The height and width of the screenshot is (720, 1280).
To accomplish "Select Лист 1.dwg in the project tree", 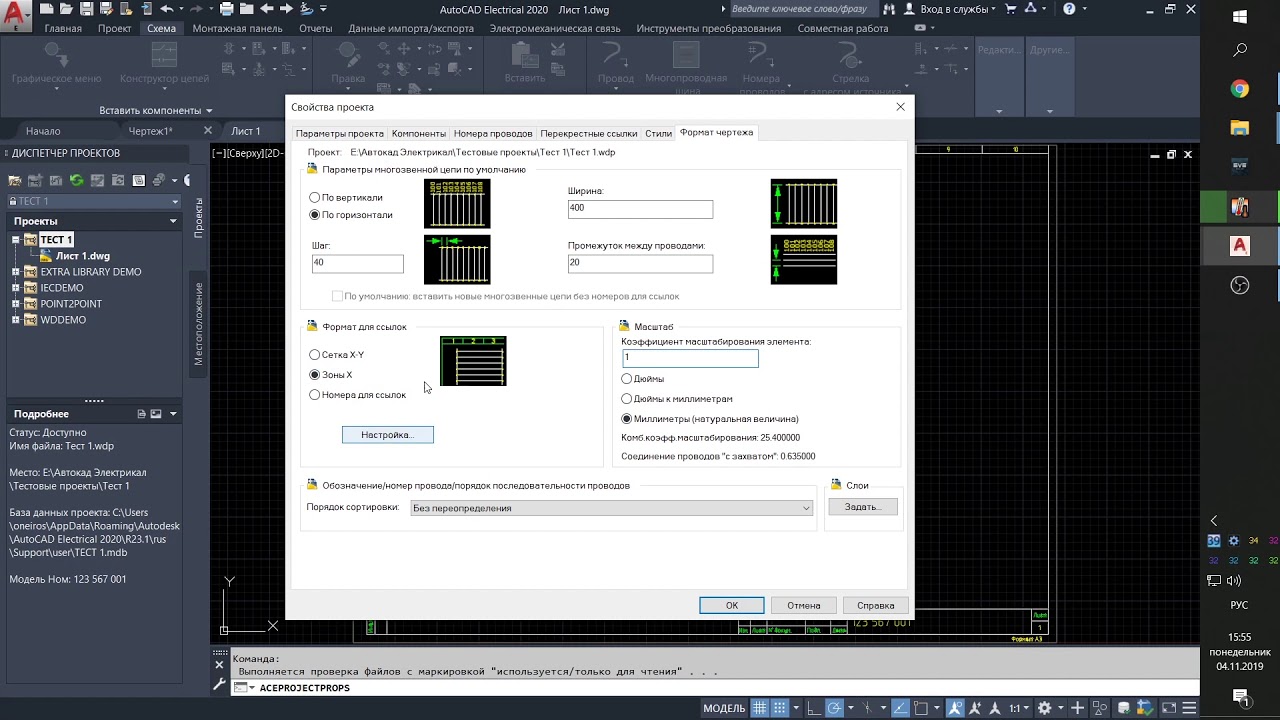I will point(82,256).
